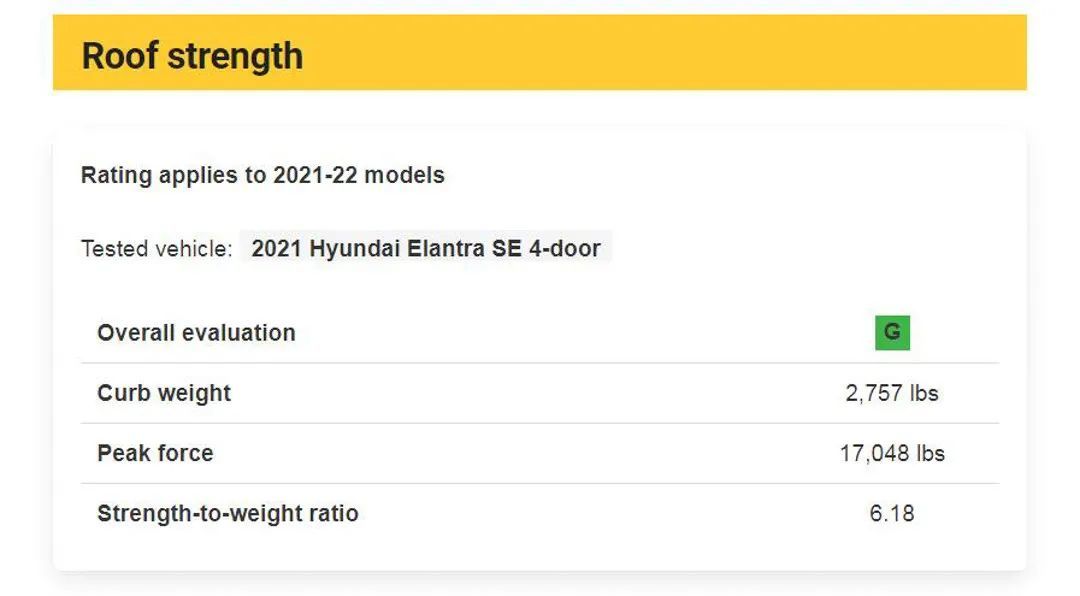Viewport: 1080px width, 596px height.
Task: Click the 4-door text in the vehicle tag
Action: point(565,248)
